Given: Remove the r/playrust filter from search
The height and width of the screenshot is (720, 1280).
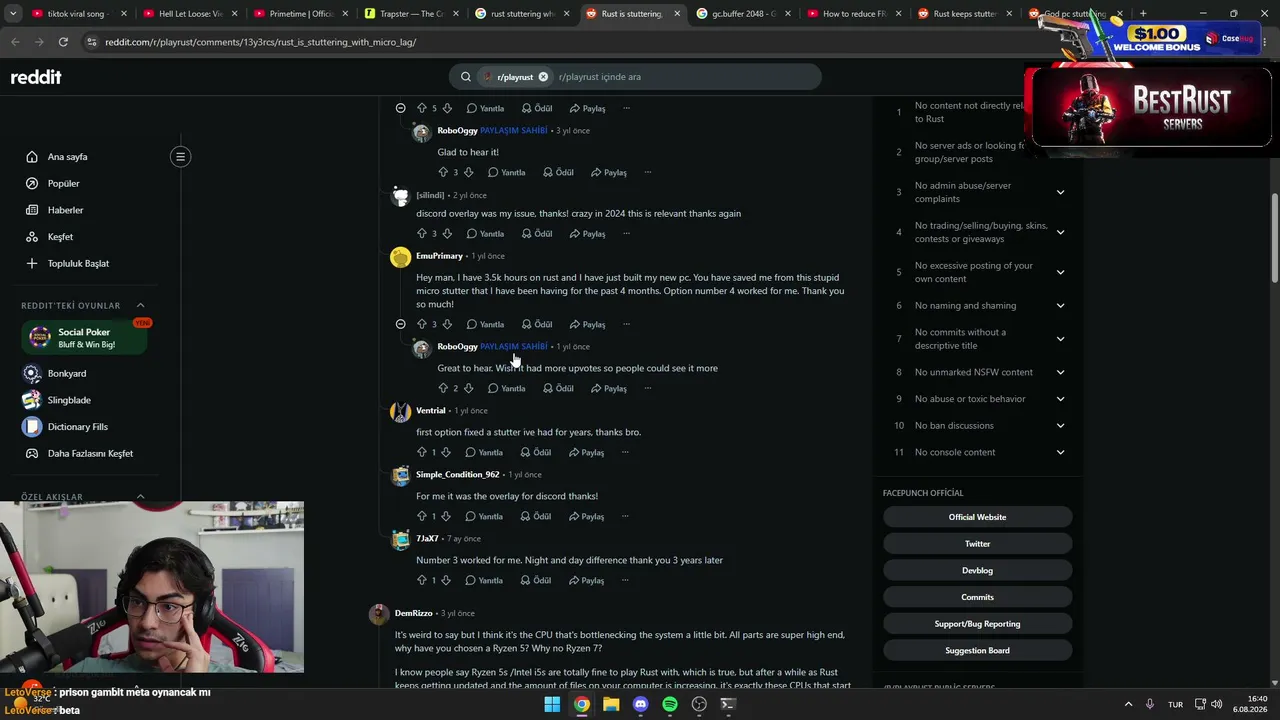Looking at the screenshot, I should (x=543, y=77).
